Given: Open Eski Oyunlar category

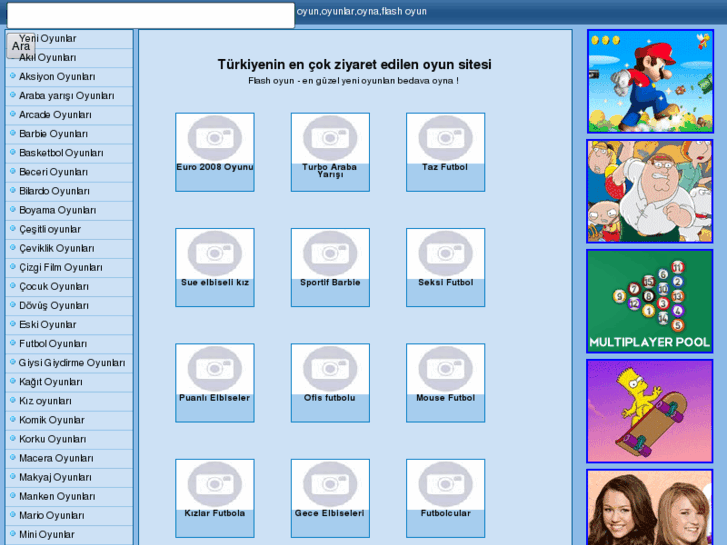Looking at the screenshot, I should (47, 324).
